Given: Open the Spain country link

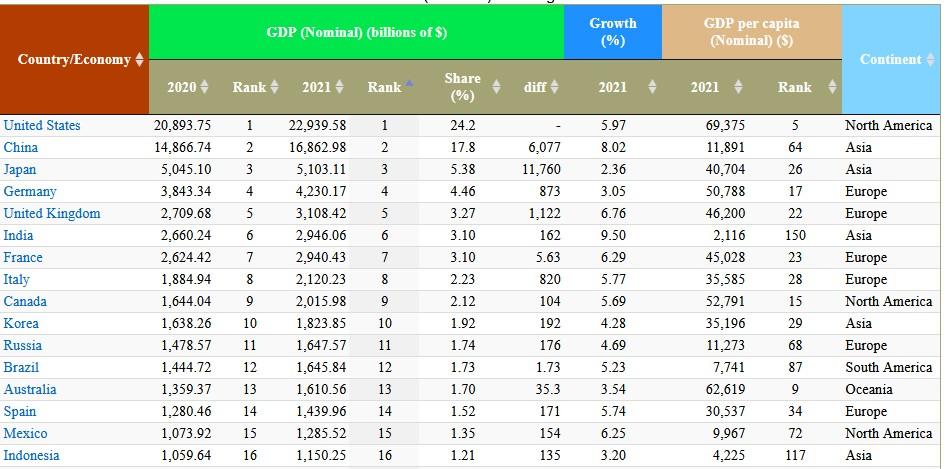Looking at the screenshot, I should pyautogui.click(x=20, y=411).
